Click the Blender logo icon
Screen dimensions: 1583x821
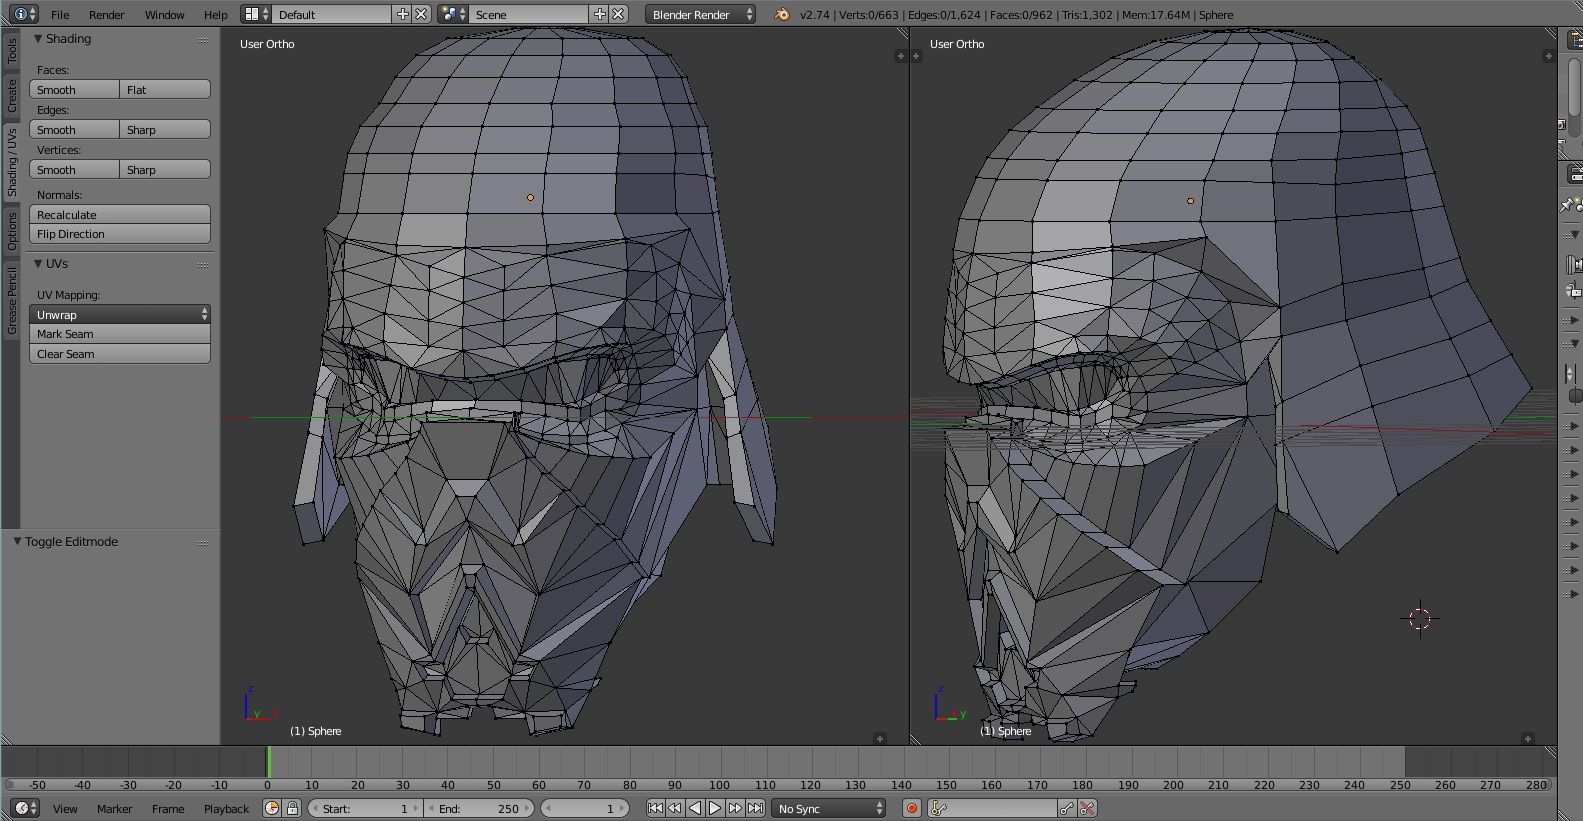[x=782, y=14]
